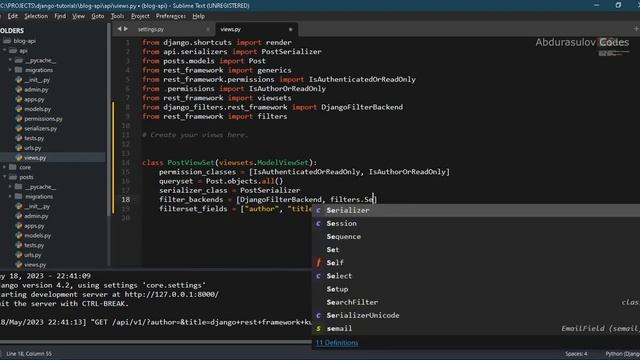Open the Goto menu
Viewport: 640px width, 360px height.
tap(98, 16)
